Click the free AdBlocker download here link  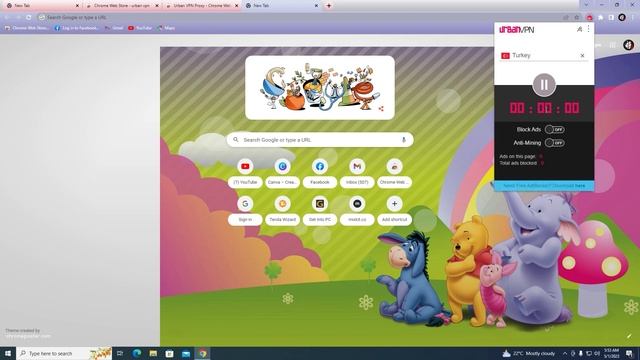580,186
